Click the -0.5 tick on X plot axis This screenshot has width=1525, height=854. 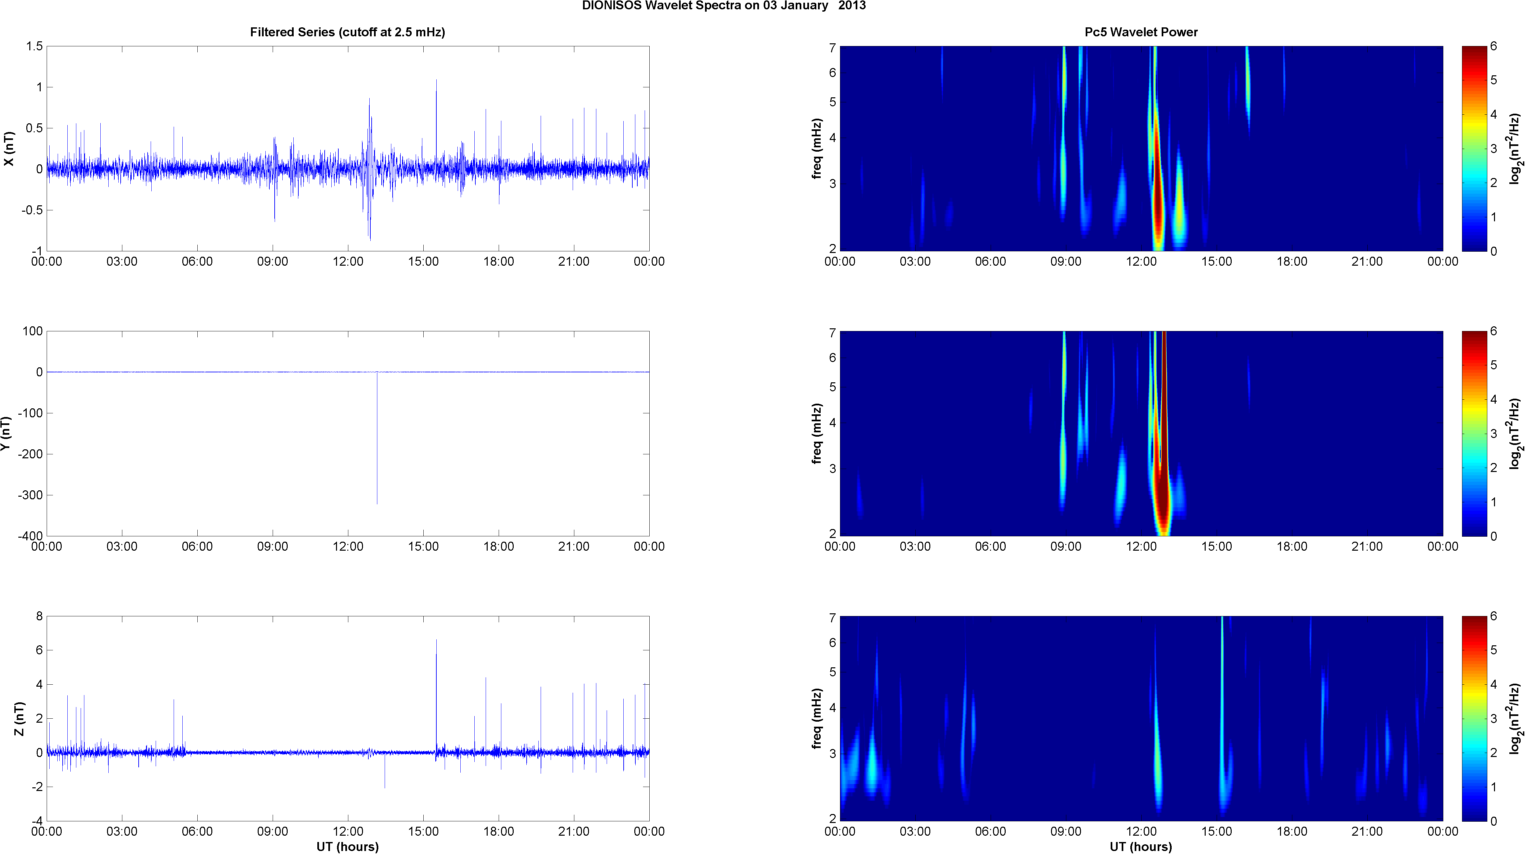30,210
